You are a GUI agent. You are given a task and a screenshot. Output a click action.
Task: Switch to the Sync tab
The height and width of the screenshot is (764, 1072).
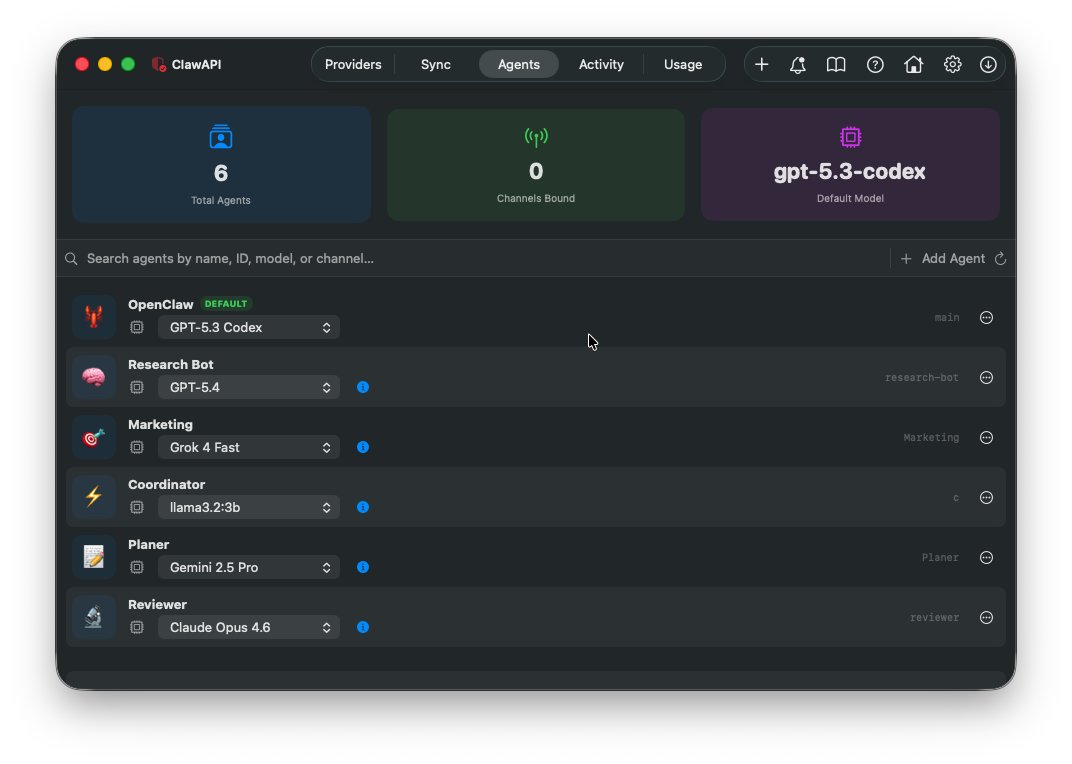[x=436, y=64]
